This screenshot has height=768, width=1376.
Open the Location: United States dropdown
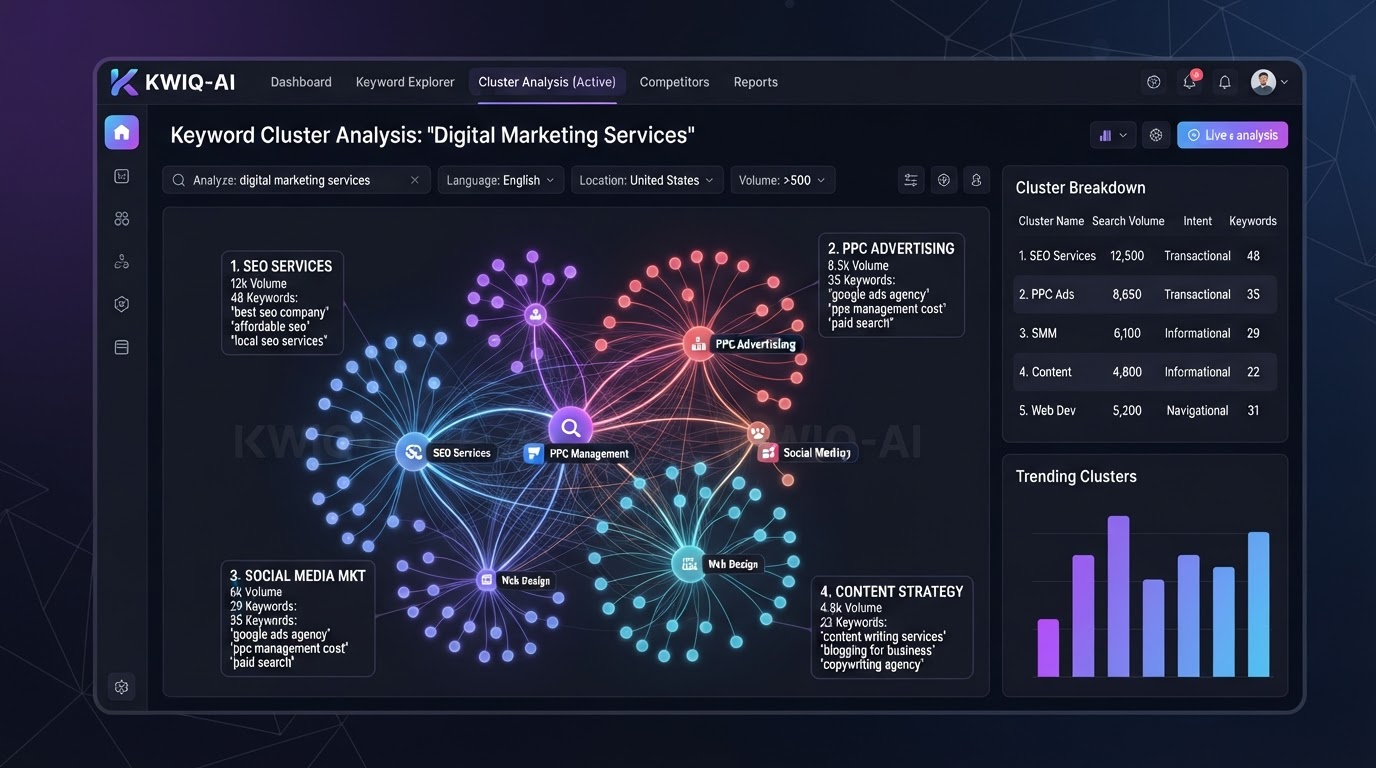pyautogui.click(x=647, y=180)
